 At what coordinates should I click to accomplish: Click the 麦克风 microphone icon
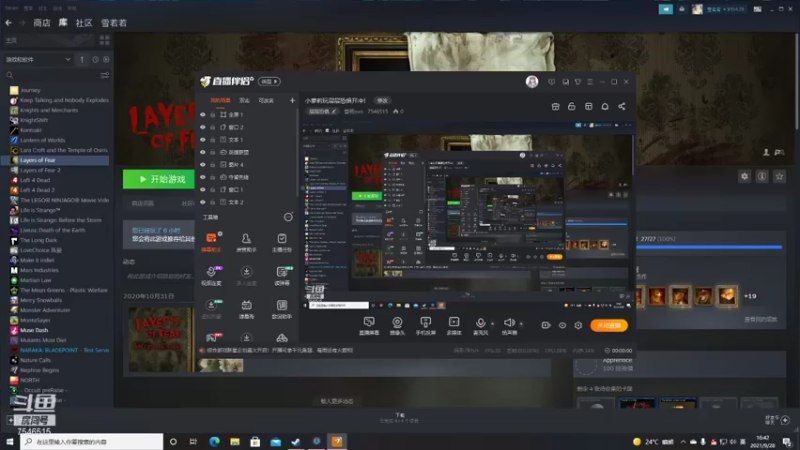[480, 325]
